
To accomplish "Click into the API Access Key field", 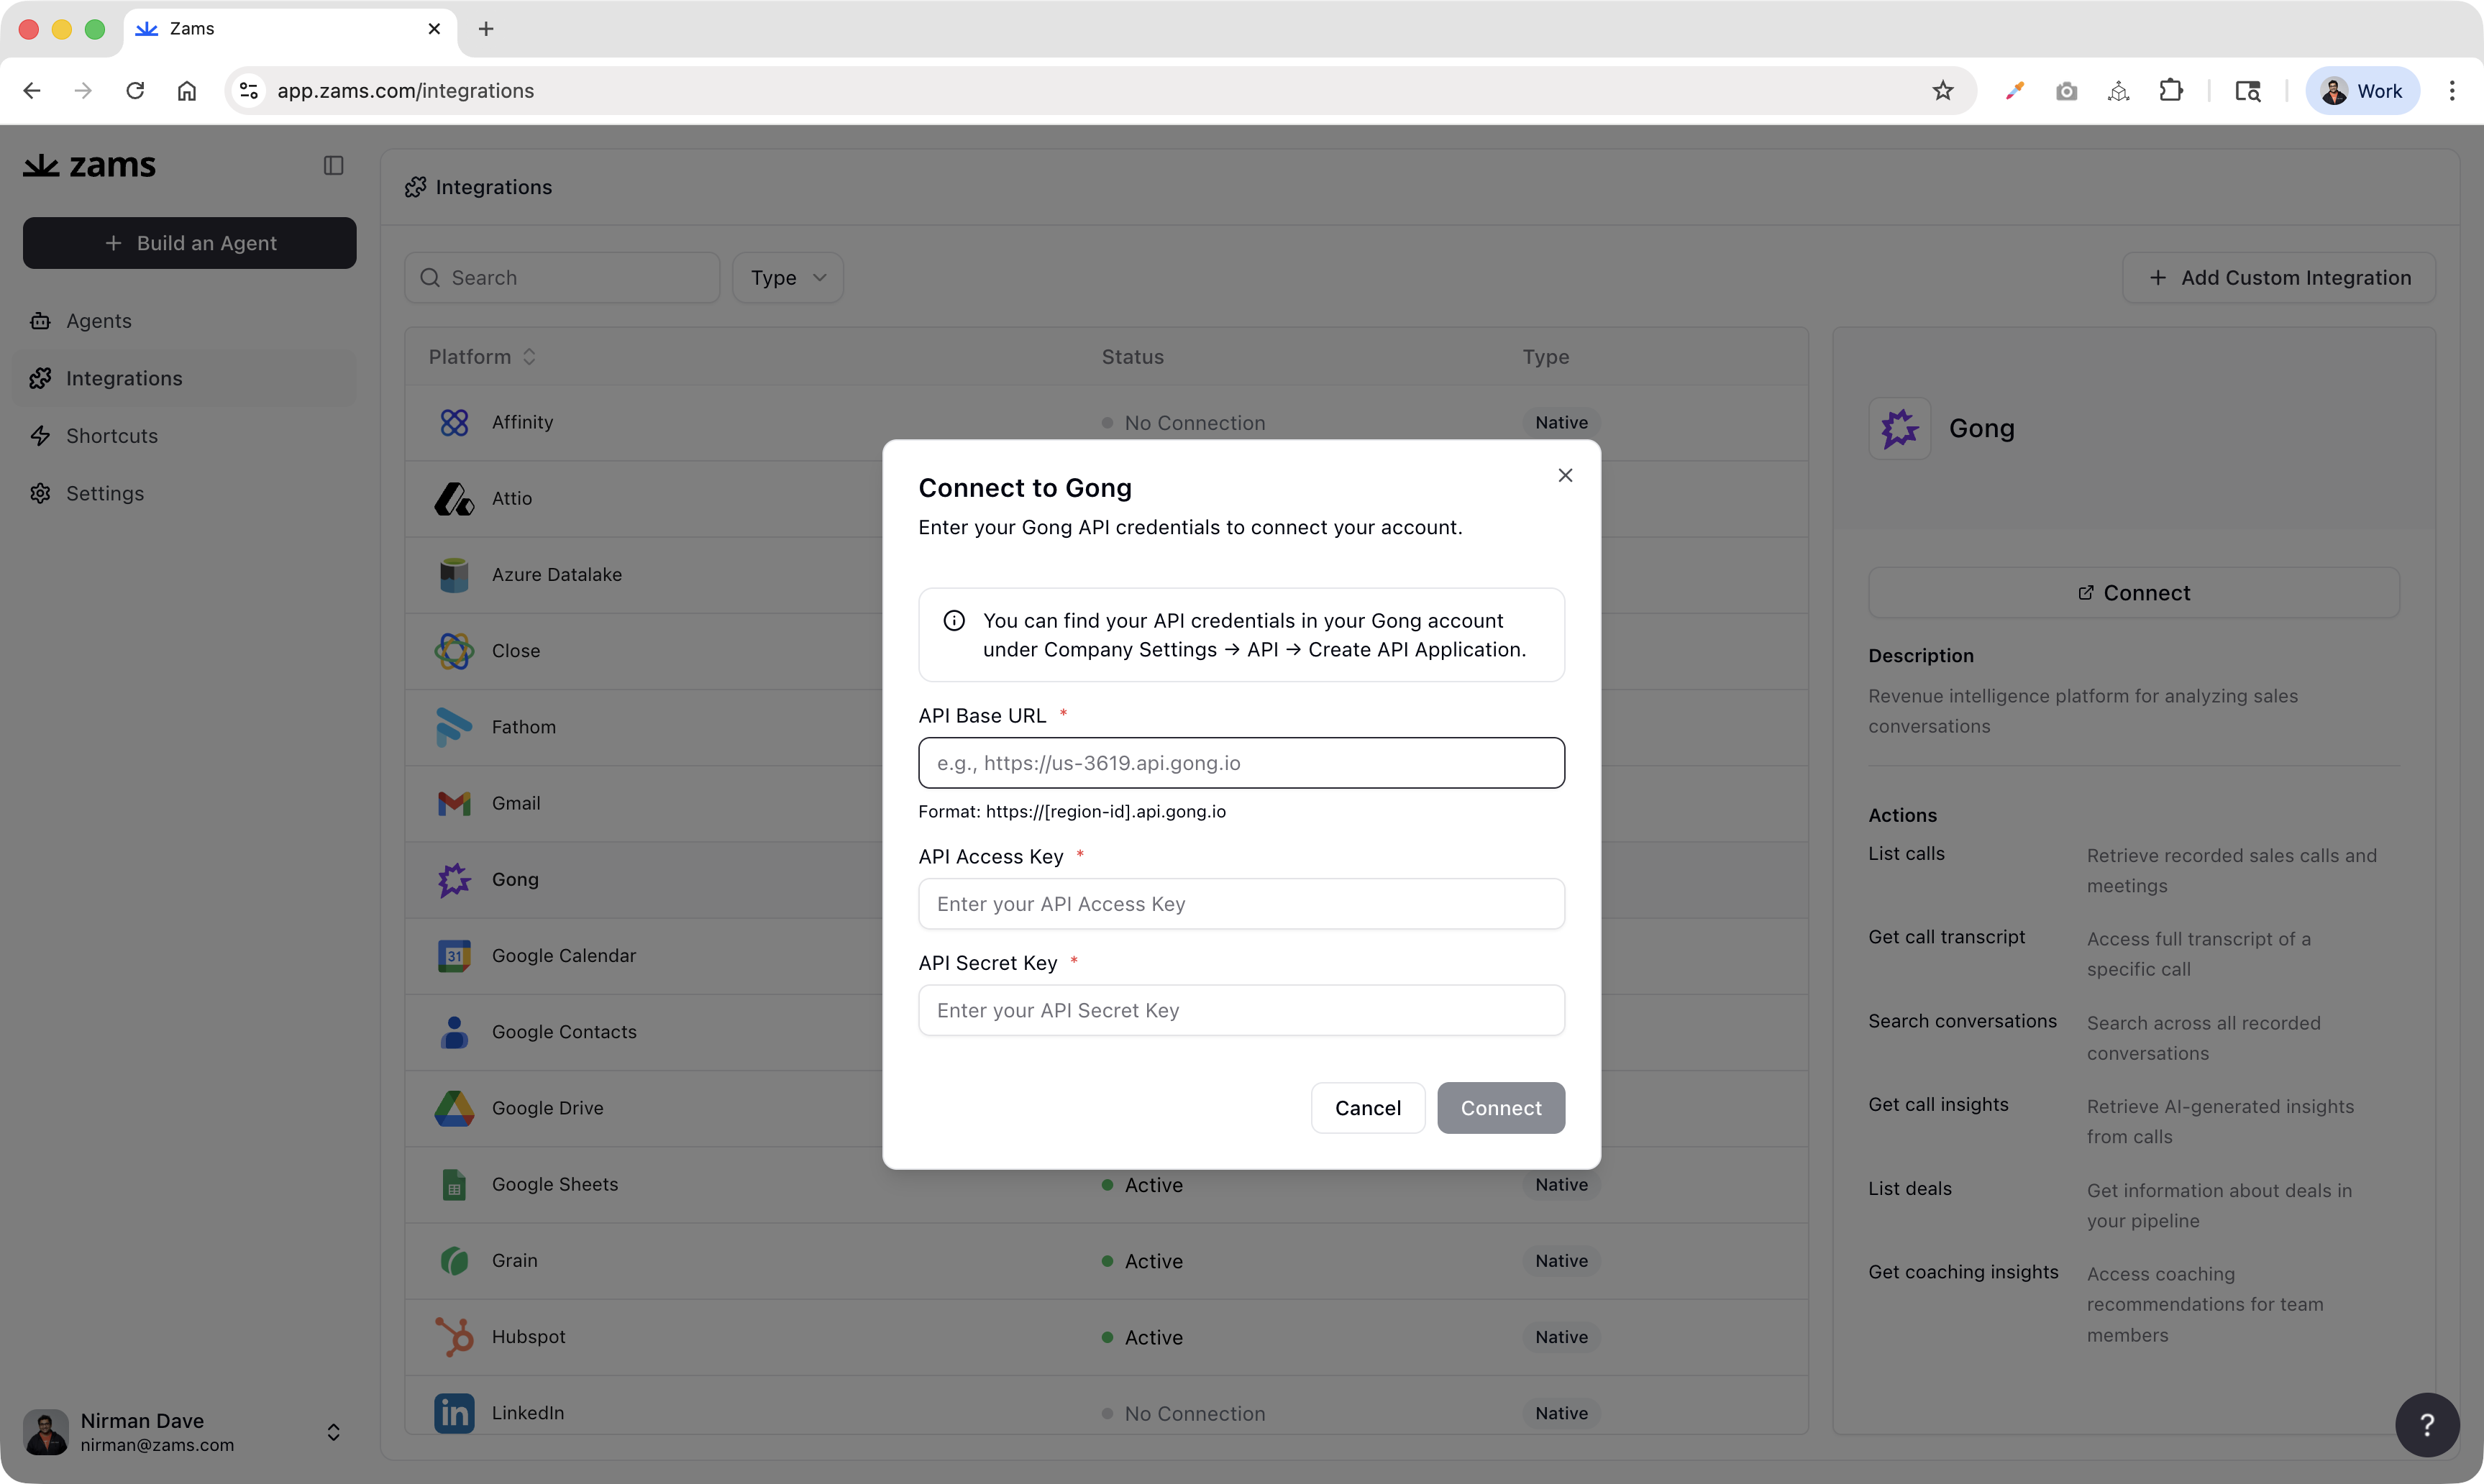I will pyautogui.click(x=1241, y=904).
